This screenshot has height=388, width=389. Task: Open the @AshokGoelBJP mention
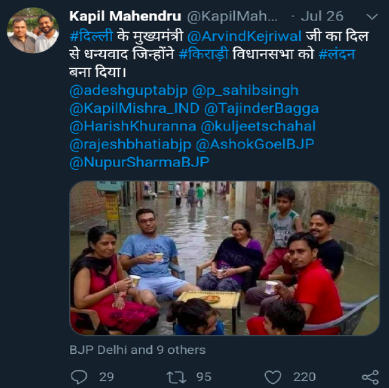click(255, 144)
